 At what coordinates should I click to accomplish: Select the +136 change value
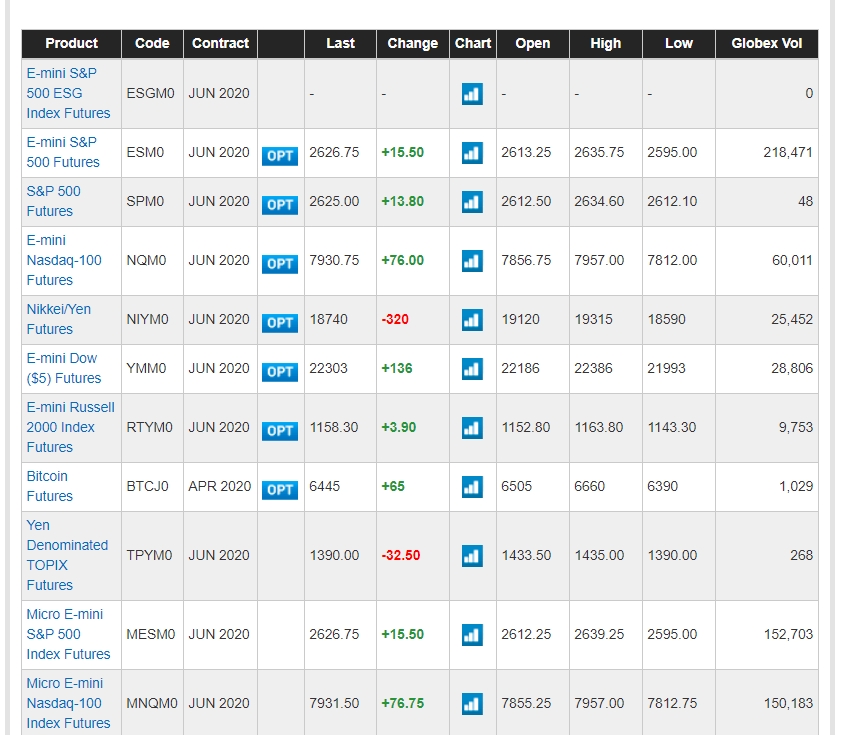[397, 368]
